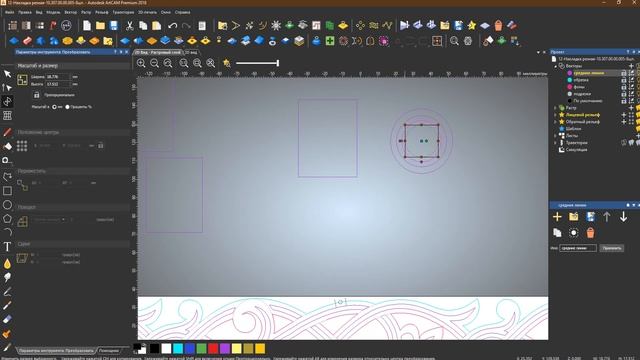Toggle the lock on the 'средняя линия' layer
This screenshot has width=640, height=360.
coord(624,73)
